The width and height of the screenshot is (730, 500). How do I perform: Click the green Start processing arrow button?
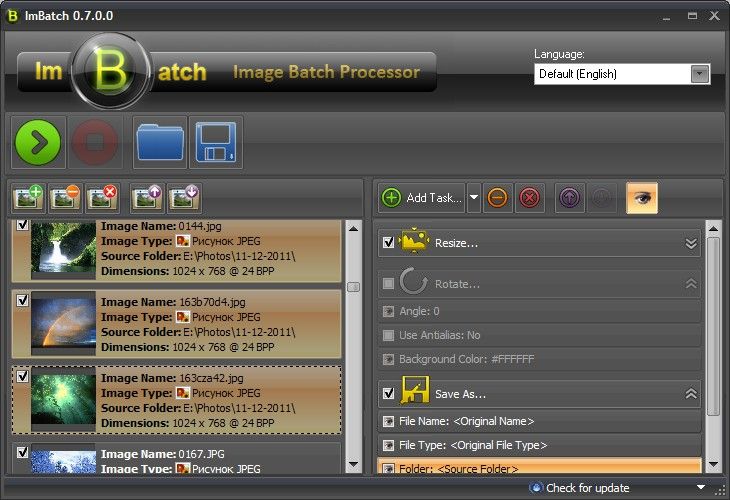tap(38, 143)
